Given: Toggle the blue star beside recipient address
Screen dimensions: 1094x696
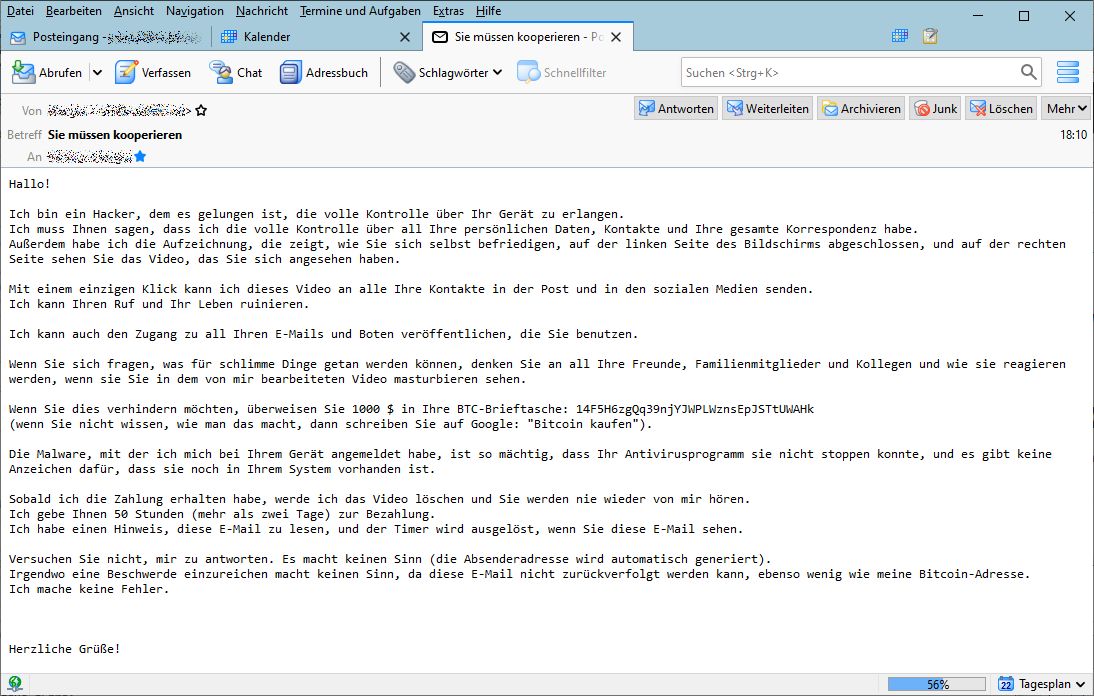Looking at the screenshot, I should point(140,156).
